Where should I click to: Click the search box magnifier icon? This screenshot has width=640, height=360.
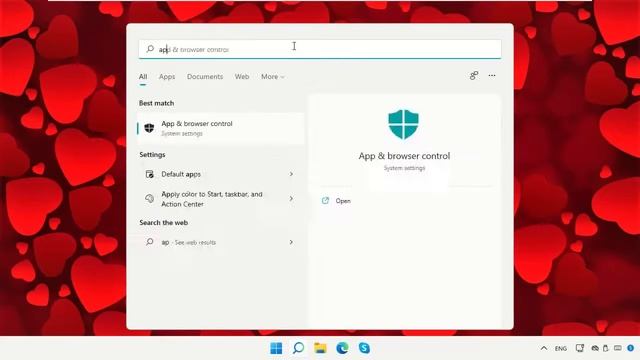tap(150, 49)
